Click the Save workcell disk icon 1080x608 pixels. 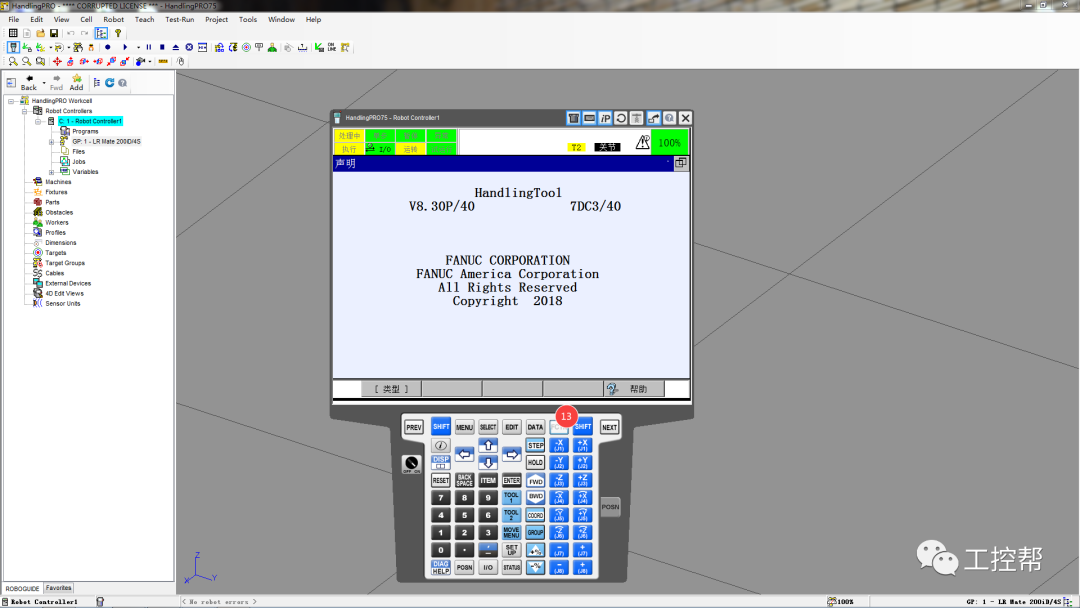point(54,33)
